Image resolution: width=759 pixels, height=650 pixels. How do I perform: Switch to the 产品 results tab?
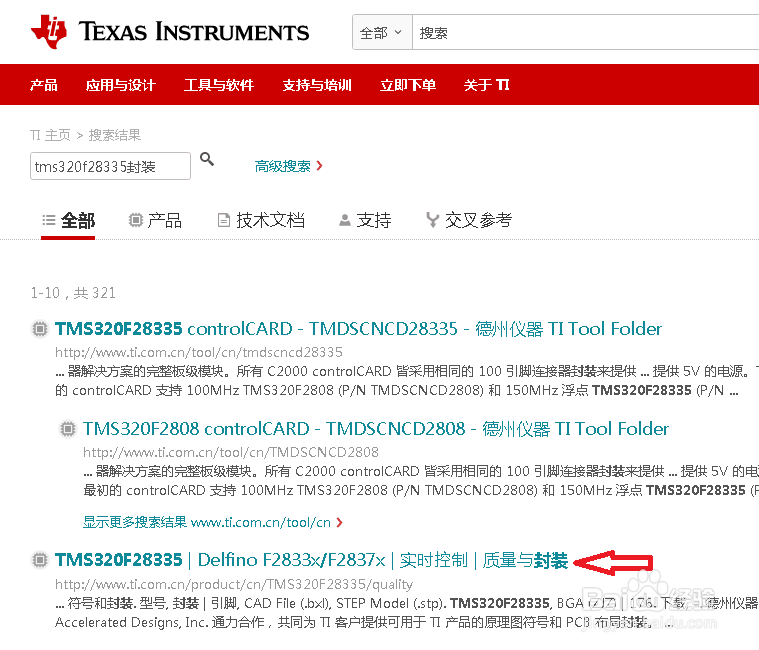(155, 221)
